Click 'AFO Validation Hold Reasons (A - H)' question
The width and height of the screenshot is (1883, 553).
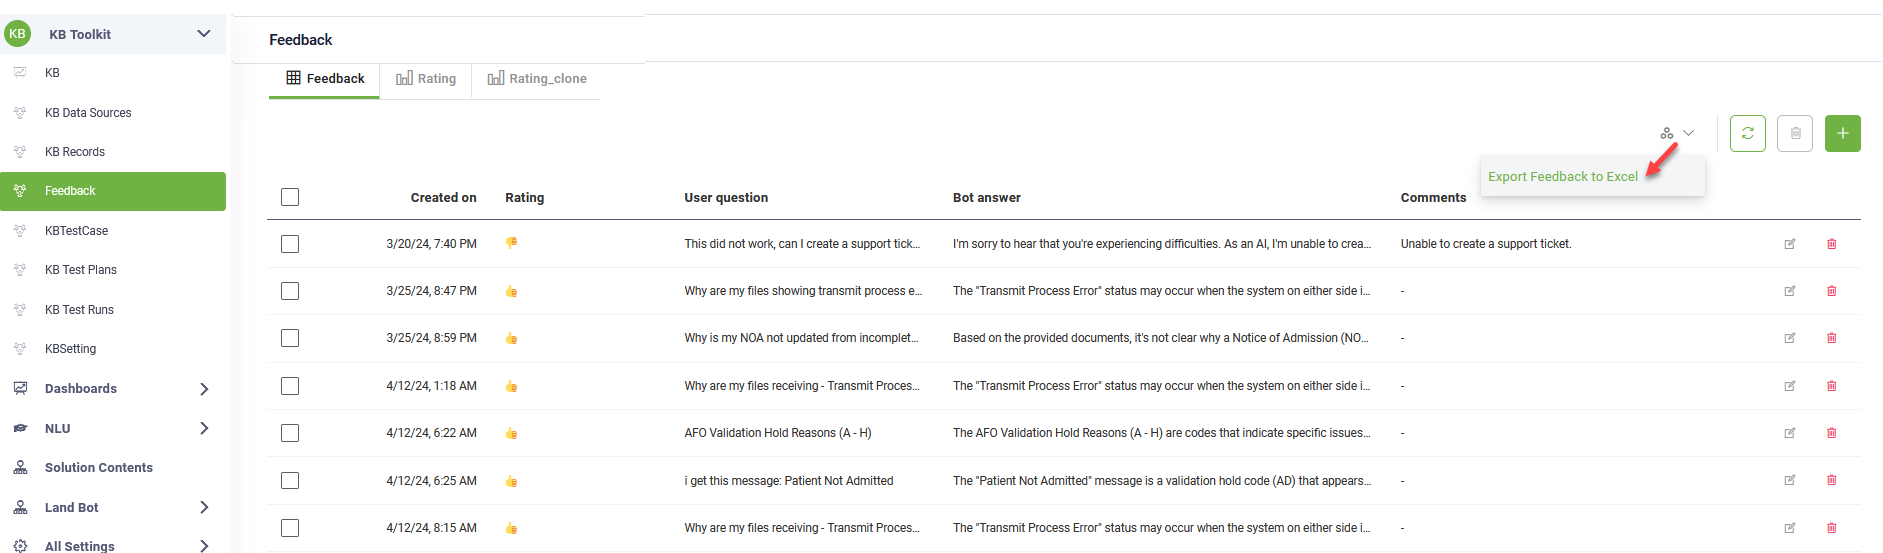coord(778,433)
